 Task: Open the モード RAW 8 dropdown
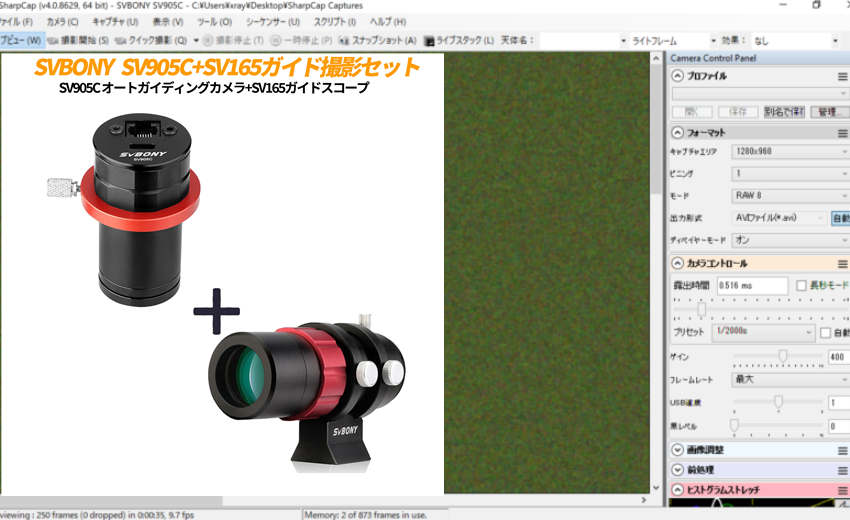(790, 195)
